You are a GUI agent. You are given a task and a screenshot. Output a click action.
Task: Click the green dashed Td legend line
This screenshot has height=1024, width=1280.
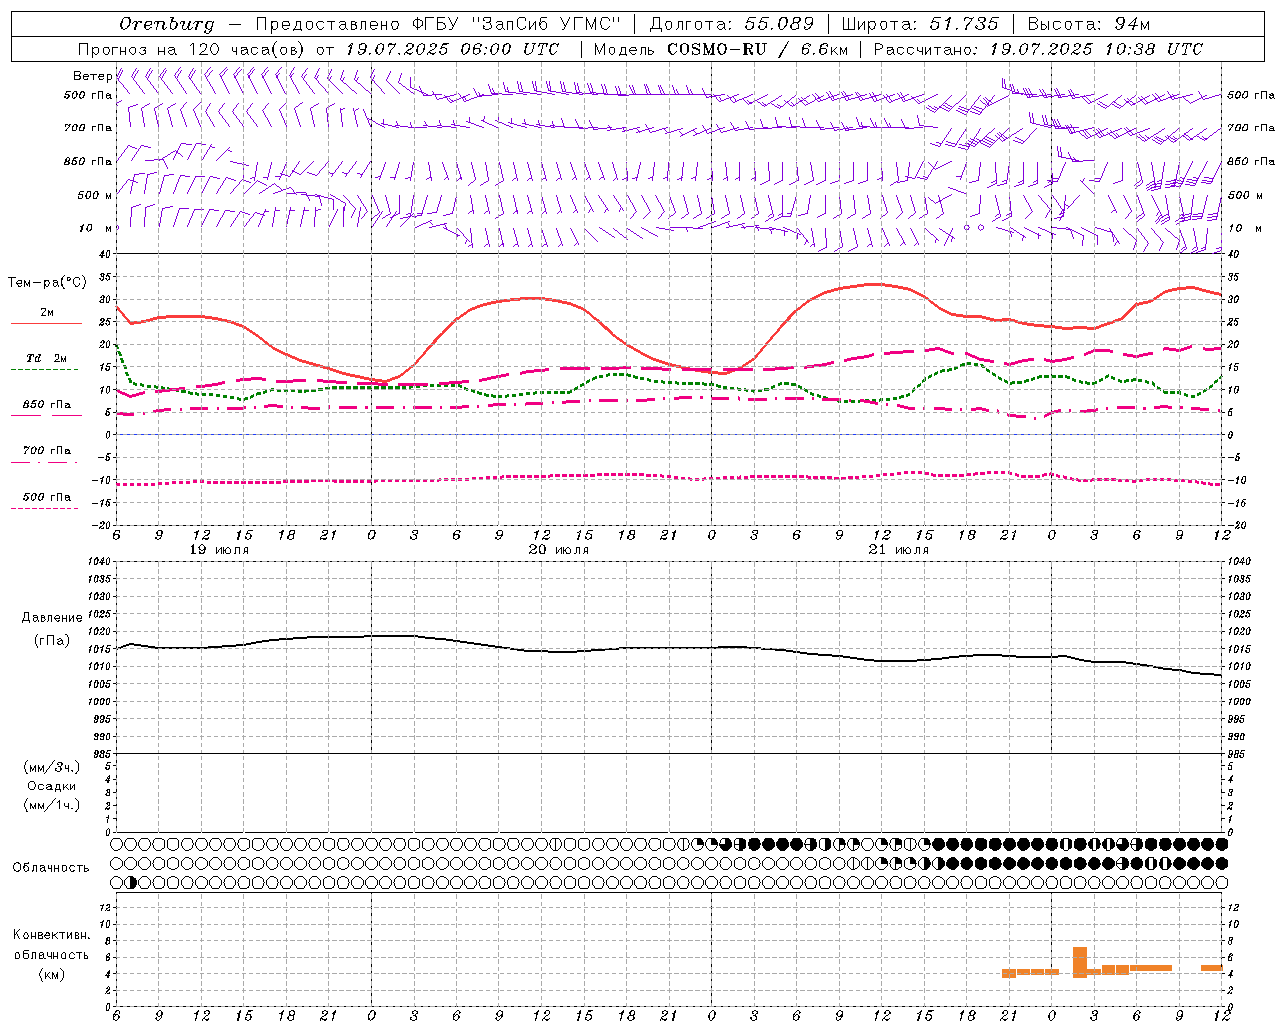click(46, 369)
